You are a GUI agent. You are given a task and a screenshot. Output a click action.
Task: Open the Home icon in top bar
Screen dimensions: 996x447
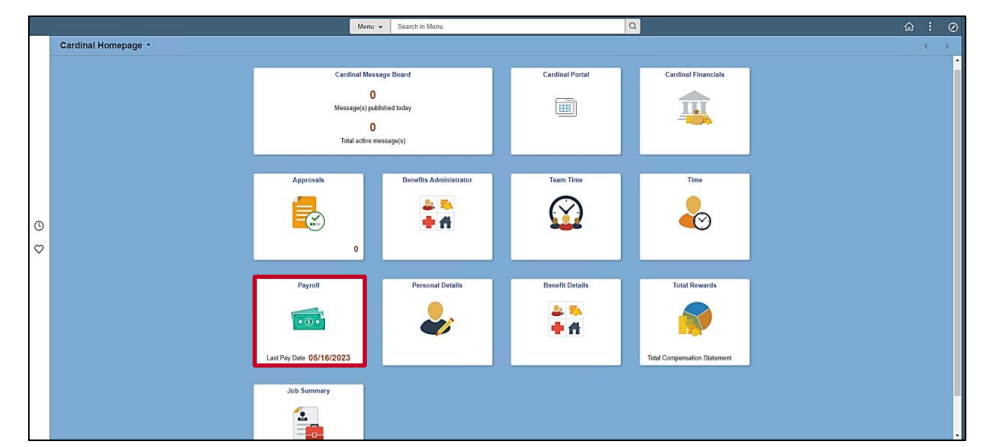[x=909, y=27]
